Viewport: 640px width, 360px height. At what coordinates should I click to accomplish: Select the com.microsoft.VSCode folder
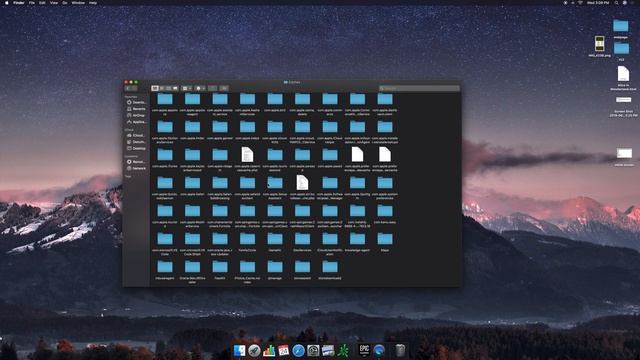(x=165, y=239)
